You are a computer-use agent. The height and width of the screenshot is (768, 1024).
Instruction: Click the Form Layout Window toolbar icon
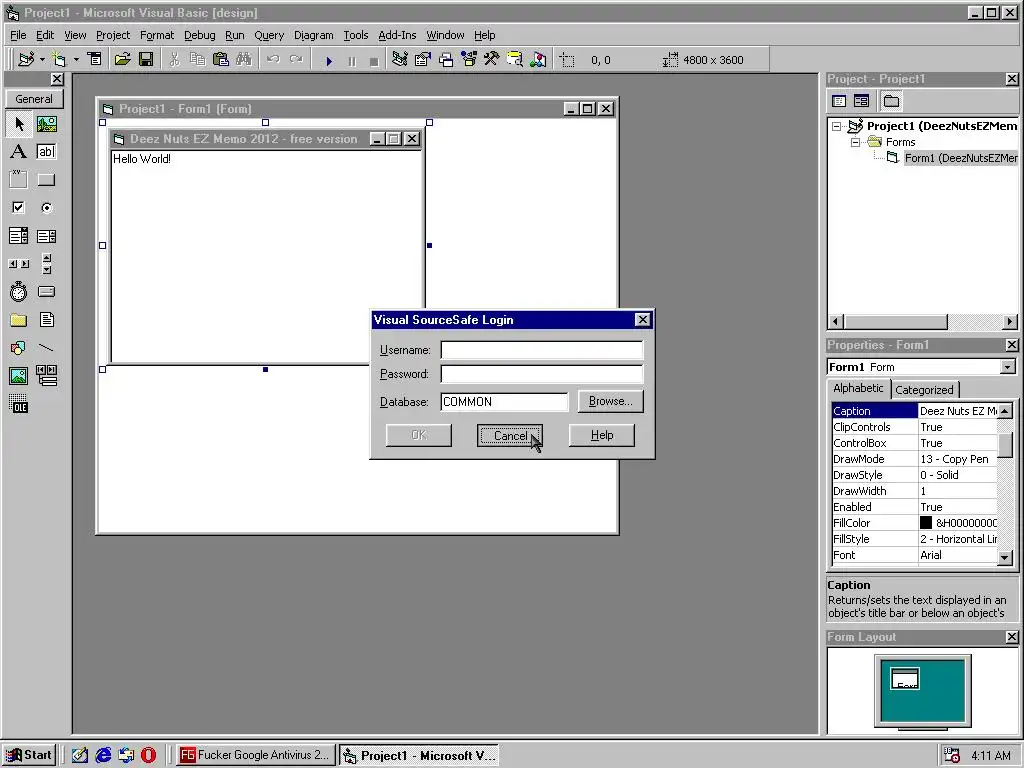[x=446, y=59]
